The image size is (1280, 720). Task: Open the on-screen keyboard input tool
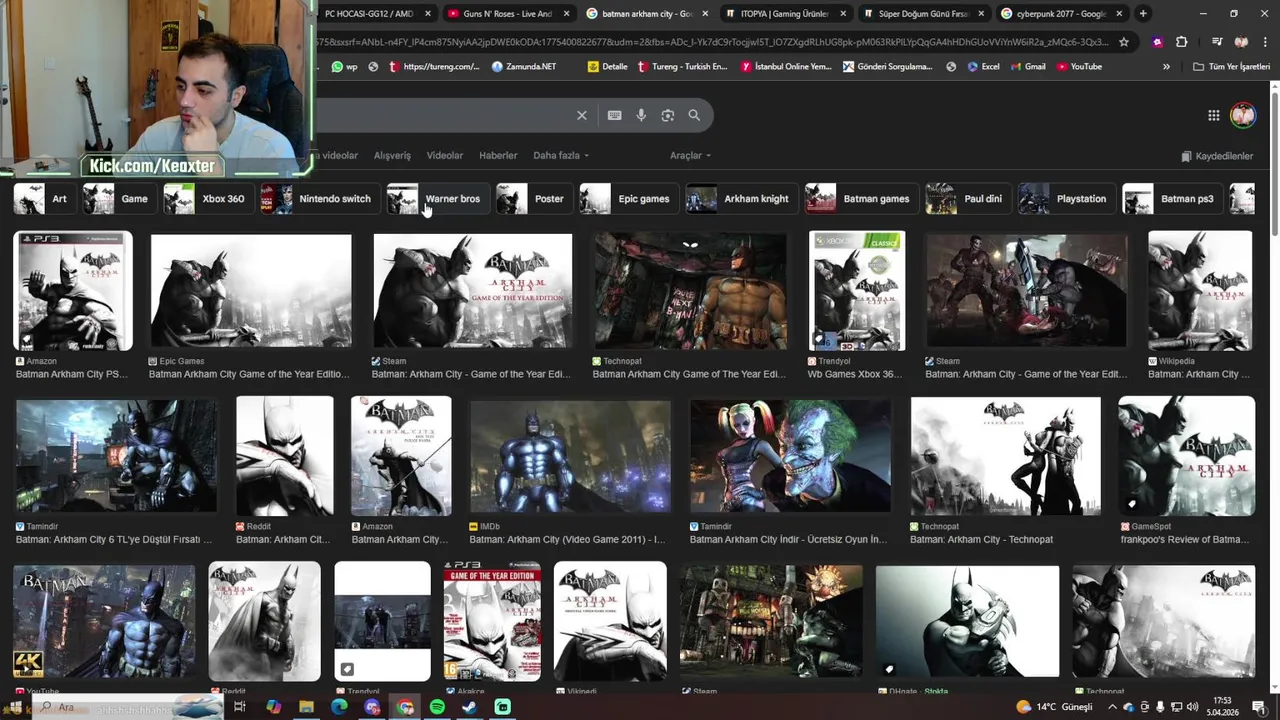pyautogui.click(x=614, y=115)
